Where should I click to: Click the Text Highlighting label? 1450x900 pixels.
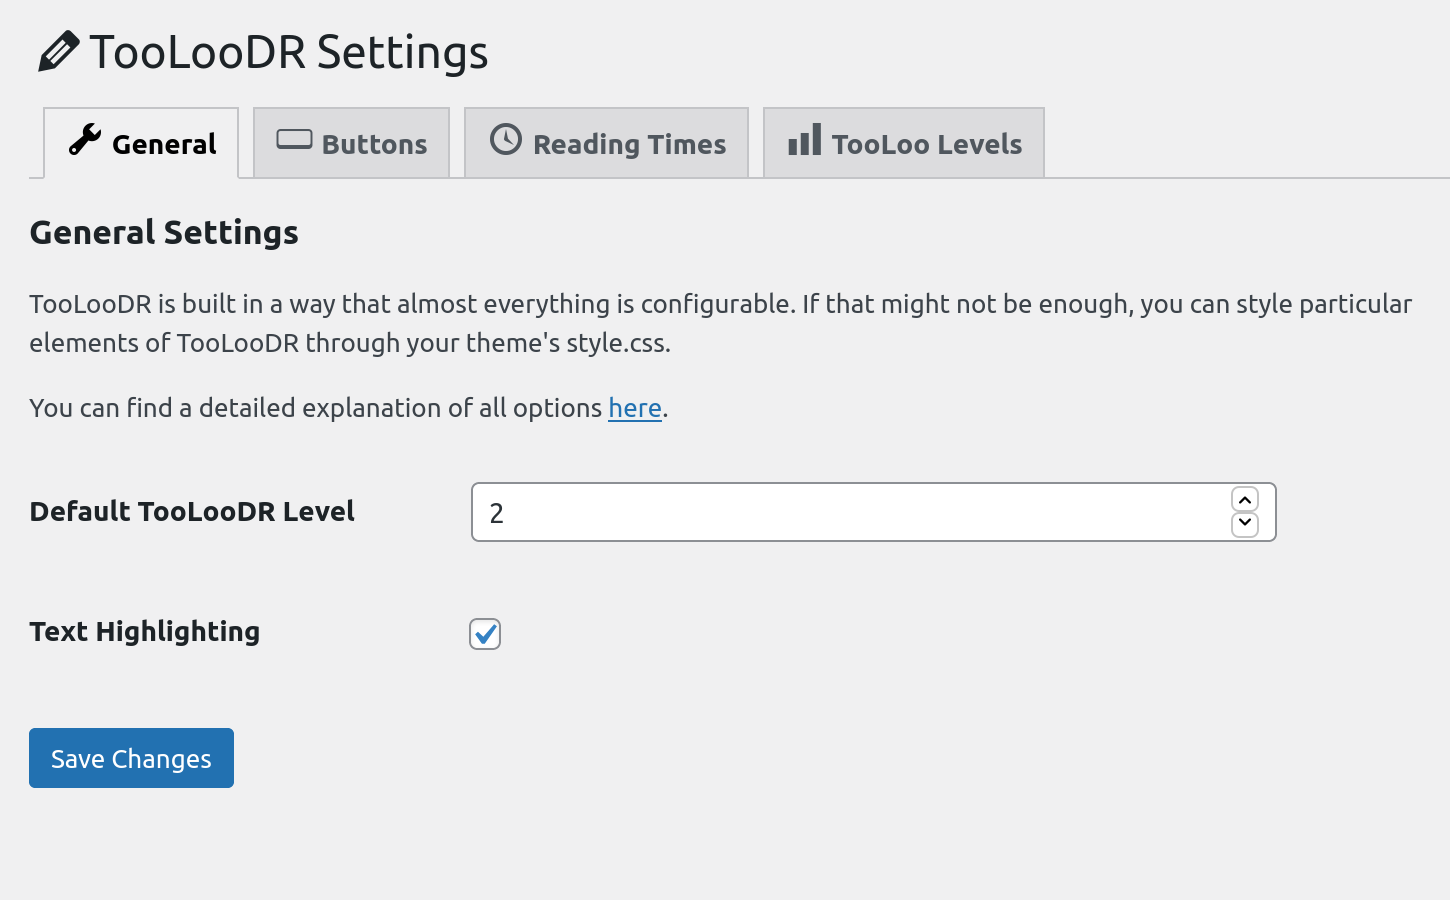(x=145, y=632)
